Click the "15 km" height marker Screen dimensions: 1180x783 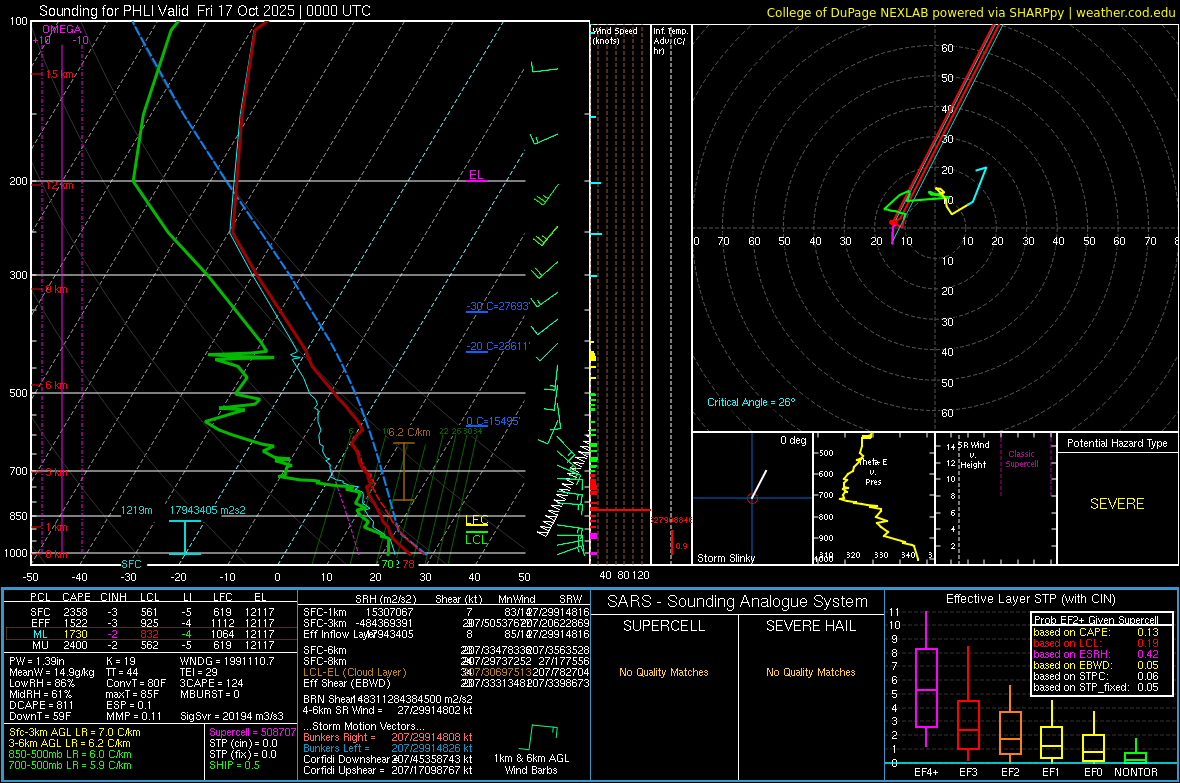60,75
